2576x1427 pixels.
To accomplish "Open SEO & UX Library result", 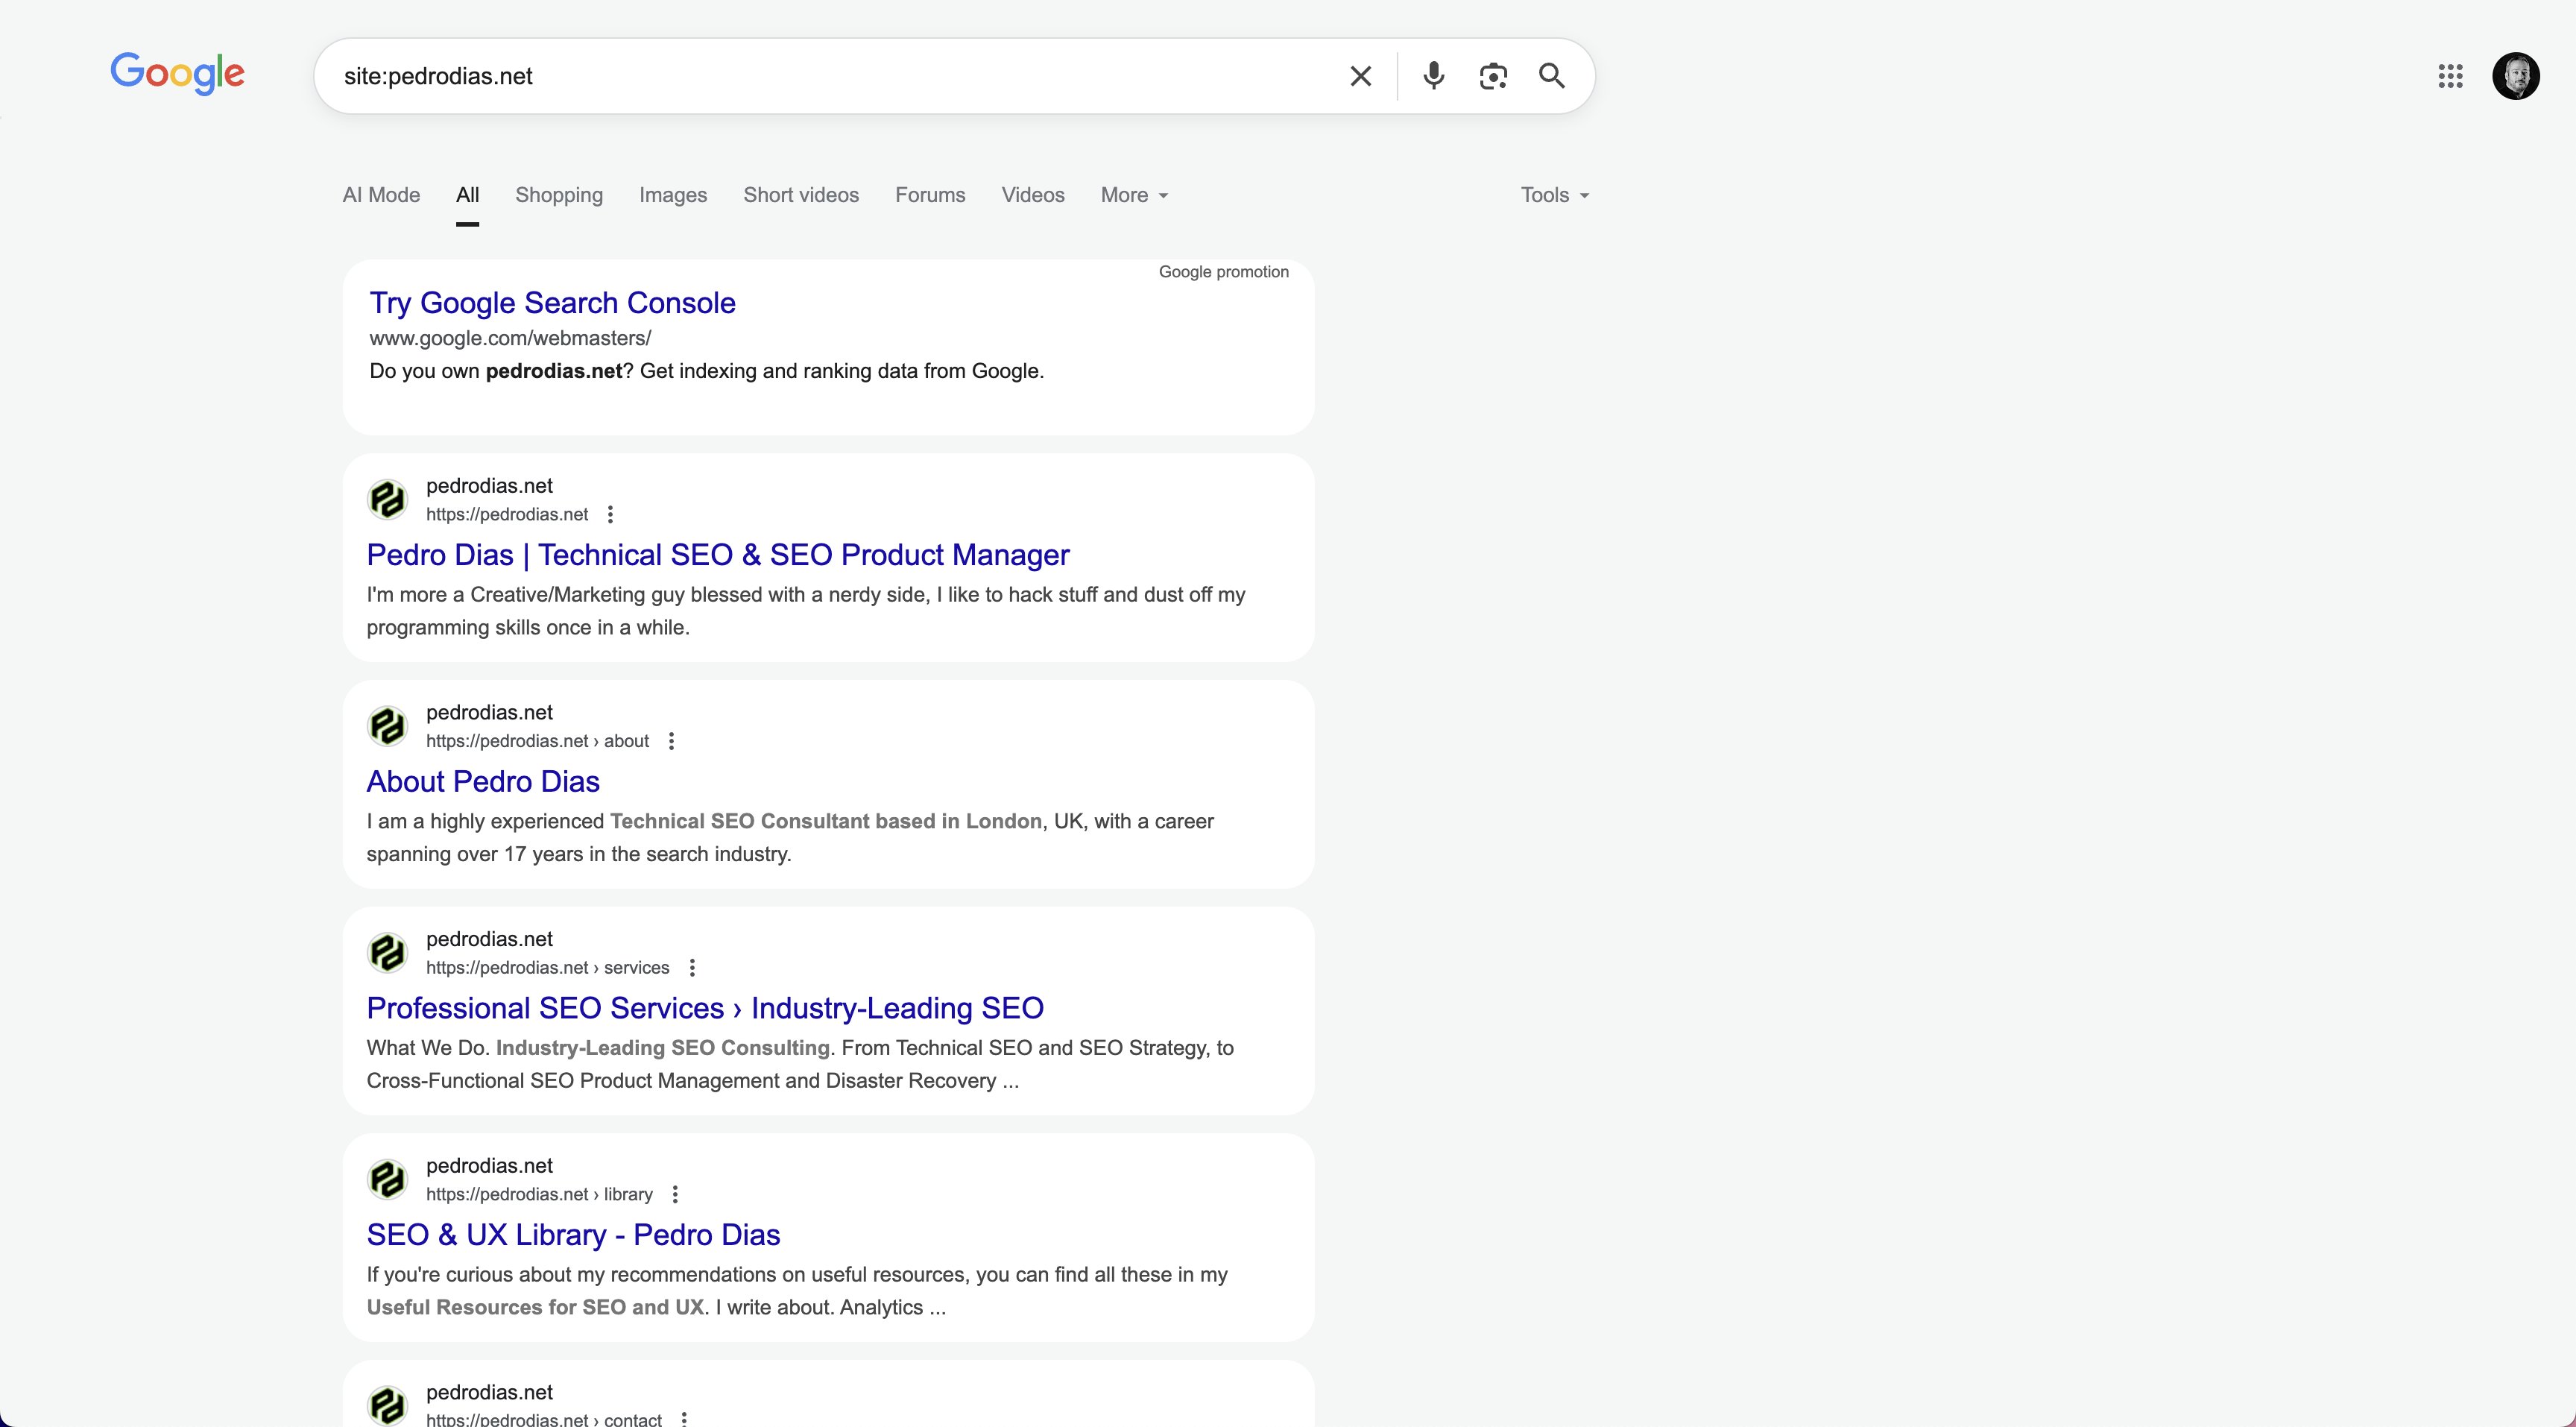I will click(x=573, y=1235).
